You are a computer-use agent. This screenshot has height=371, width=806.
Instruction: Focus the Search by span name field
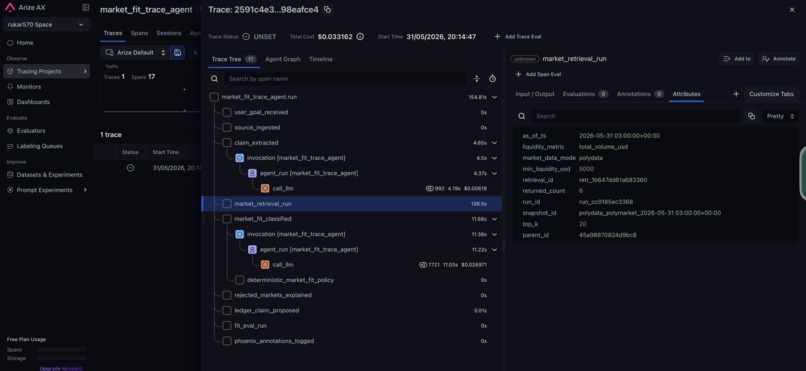pyautogui.click(x=345, y=79)
